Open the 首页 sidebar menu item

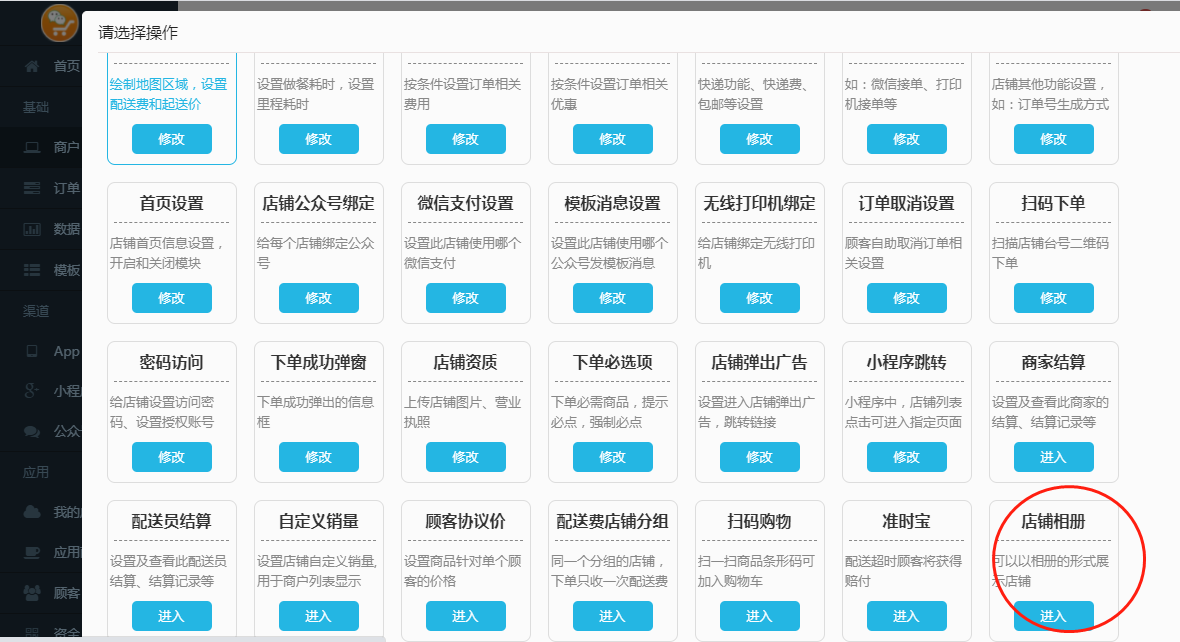(66, 66)
